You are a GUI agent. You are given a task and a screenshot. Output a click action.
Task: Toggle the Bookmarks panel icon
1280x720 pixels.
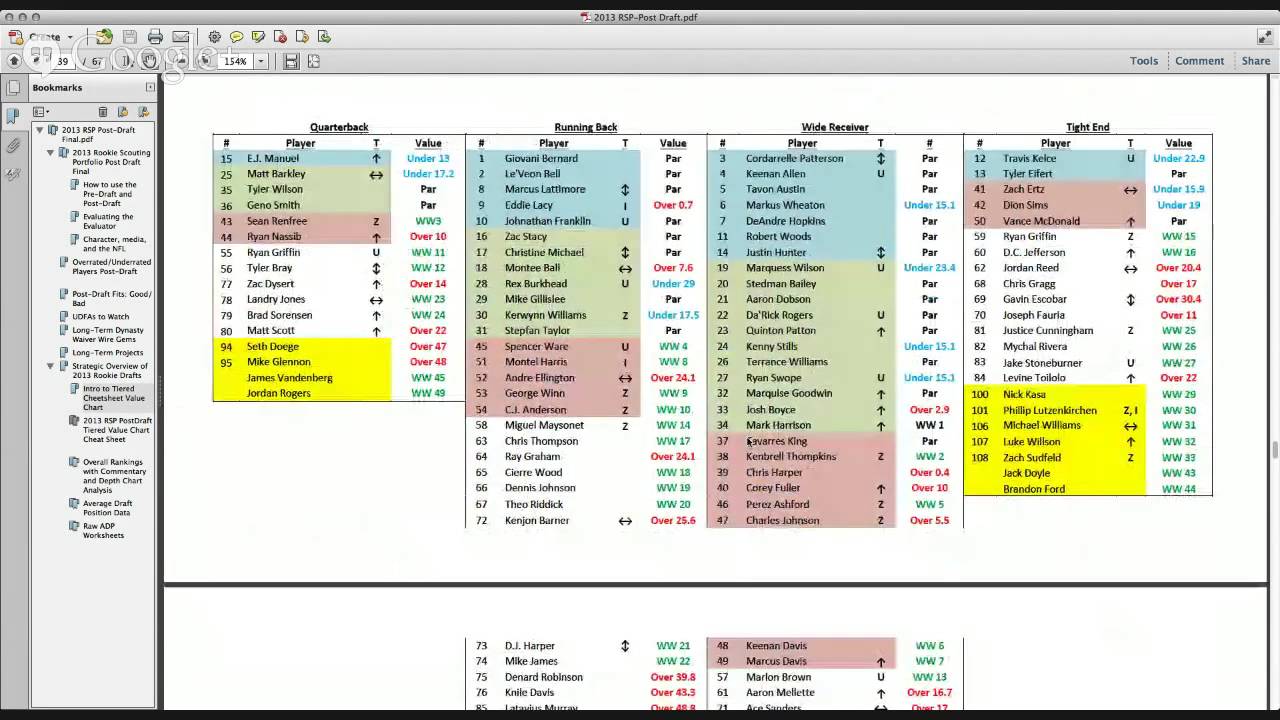point(13,116)
